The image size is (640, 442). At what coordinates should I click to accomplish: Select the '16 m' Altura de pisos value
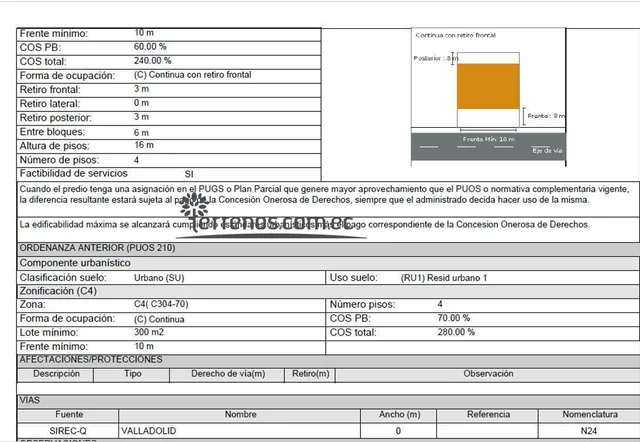(144, 145)
